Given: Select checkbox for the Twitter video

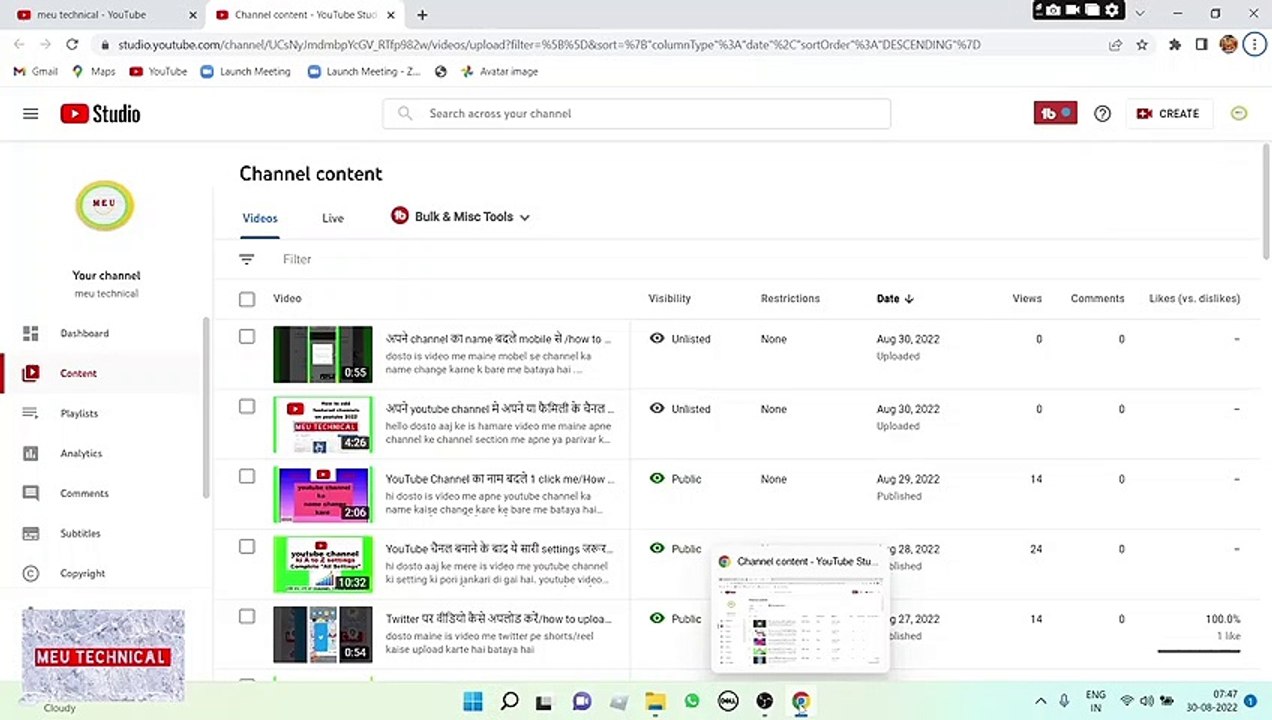Looking at the screenshot, I should point(247,616).
